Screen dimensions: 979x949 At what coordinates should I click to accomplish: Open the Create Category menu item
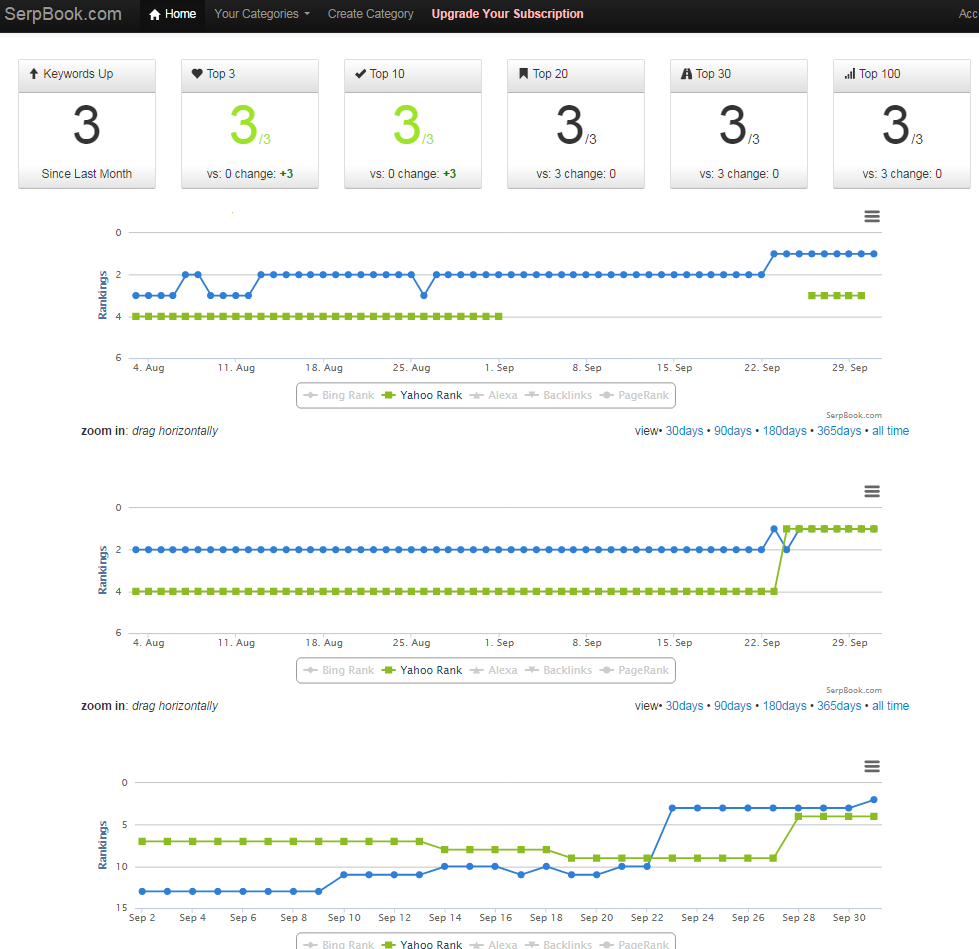pyautogui.click(x=370, y=14)
